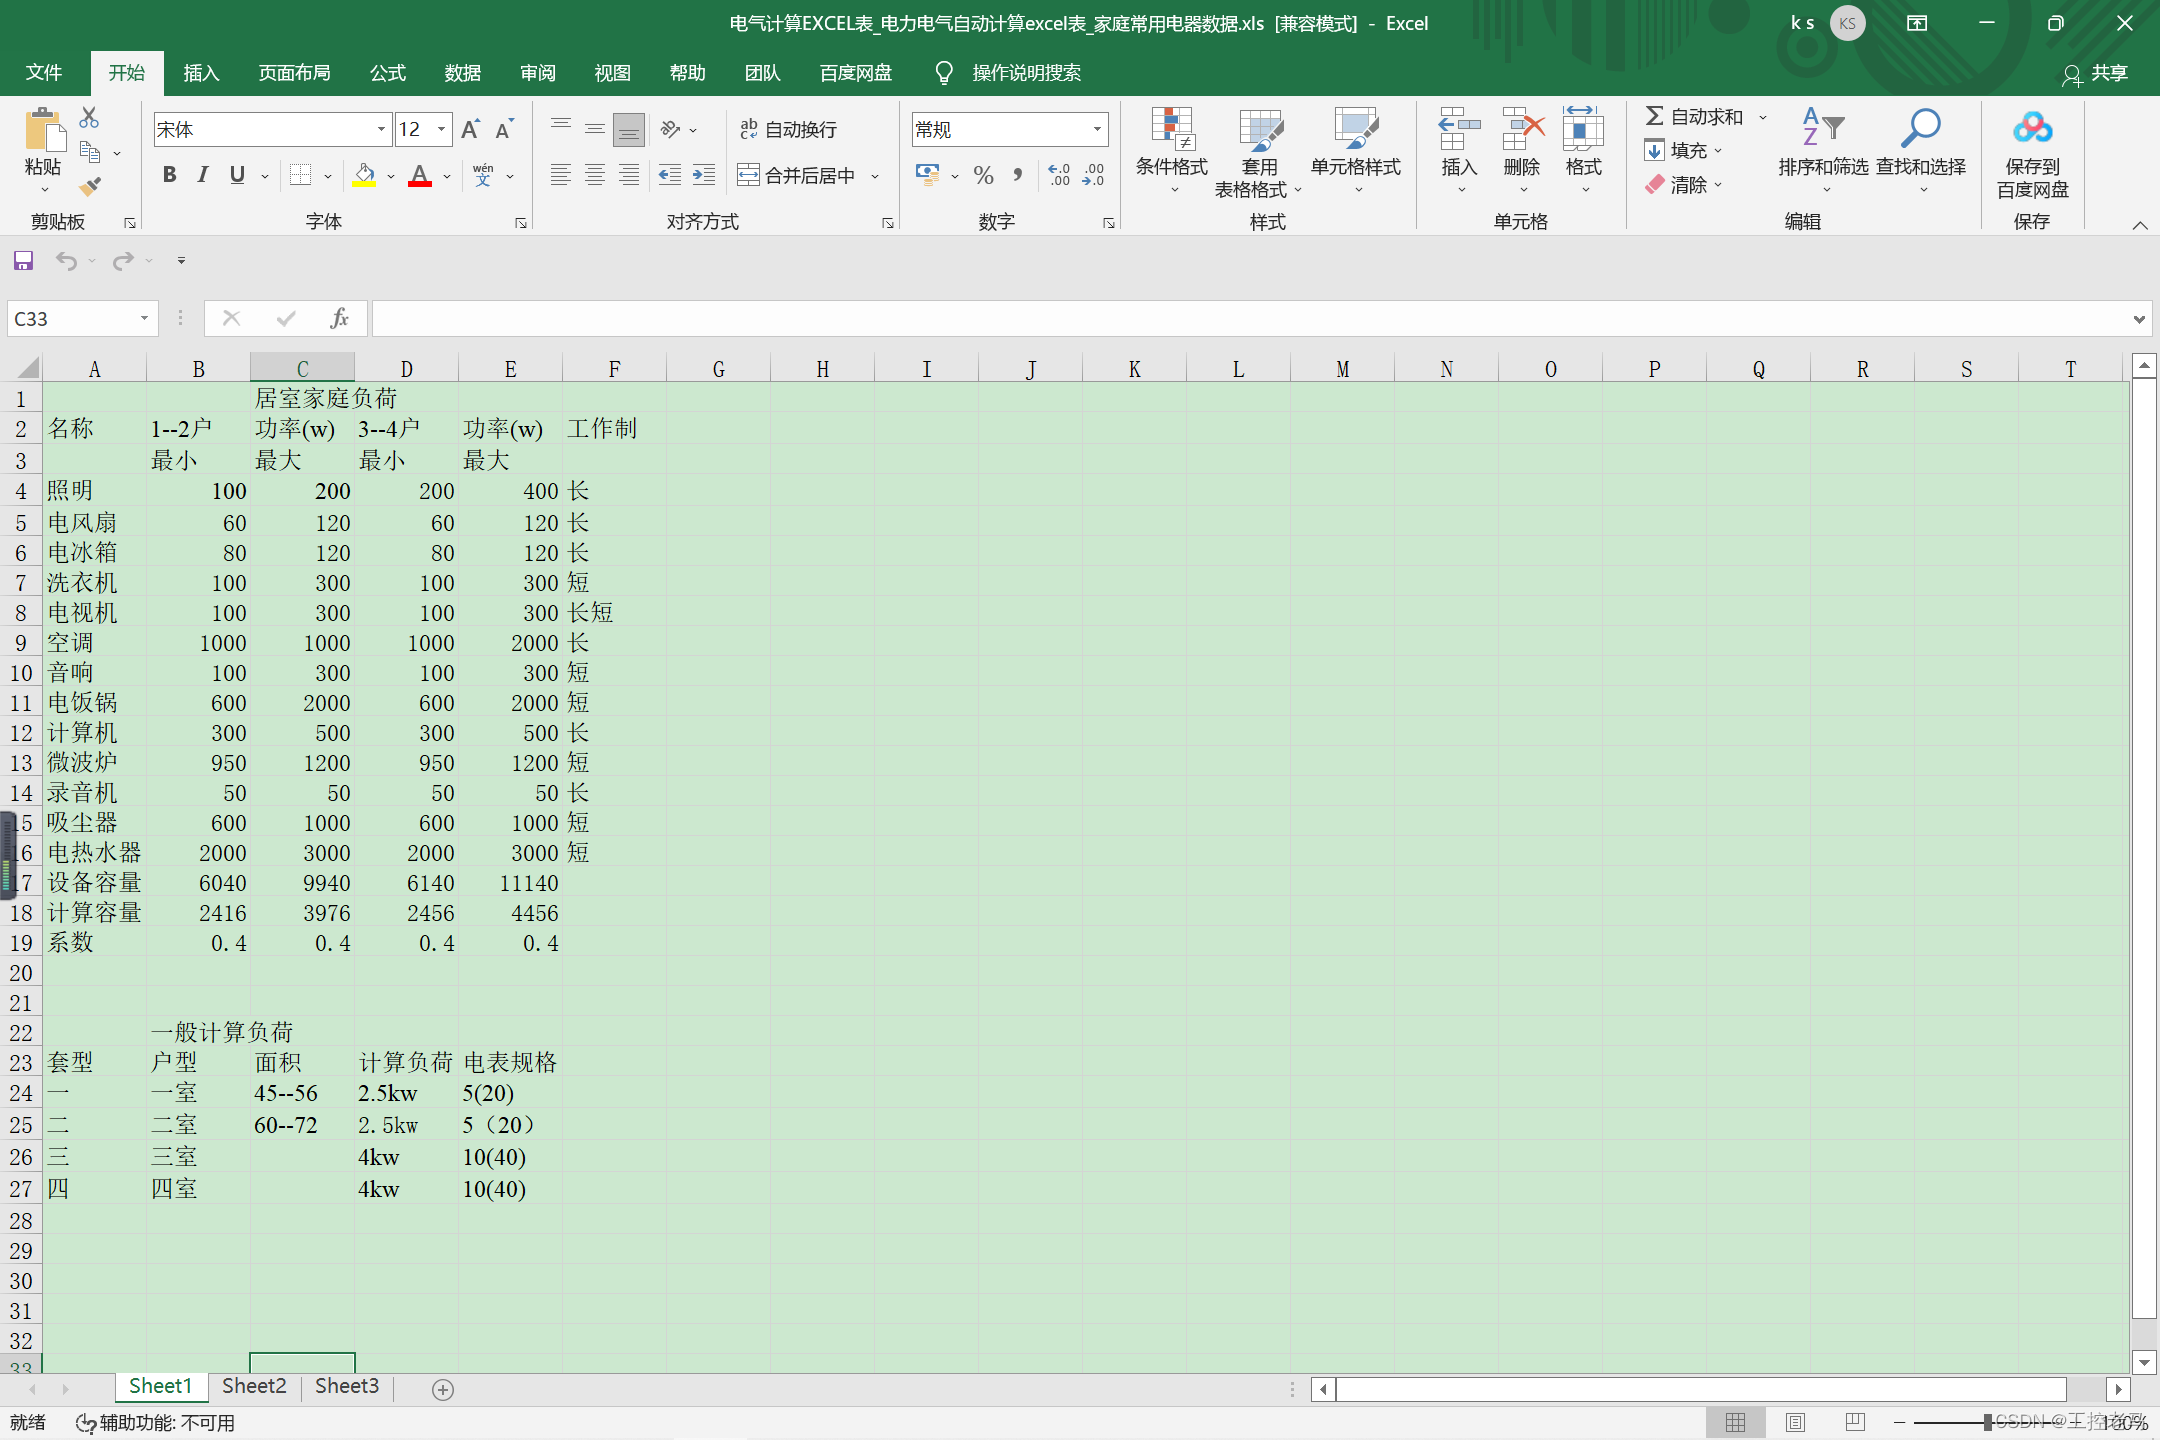Click the AutoSum sigma icon
Screen dimensions: 2160x1440
coord(1655,117)
